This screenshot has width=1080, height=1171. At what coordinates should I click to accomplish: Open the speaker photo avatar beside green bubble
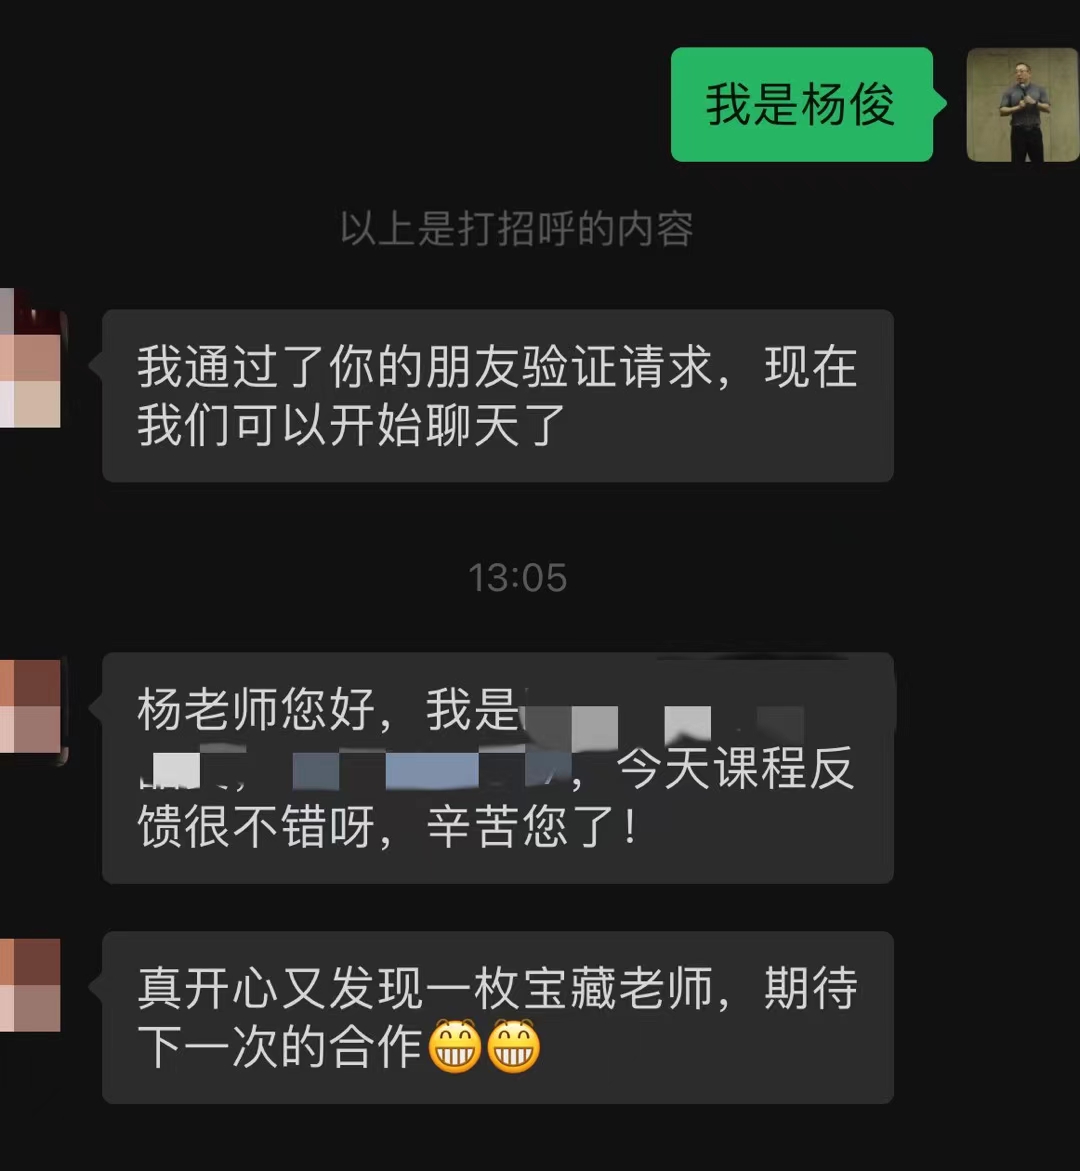[1022, 105]
